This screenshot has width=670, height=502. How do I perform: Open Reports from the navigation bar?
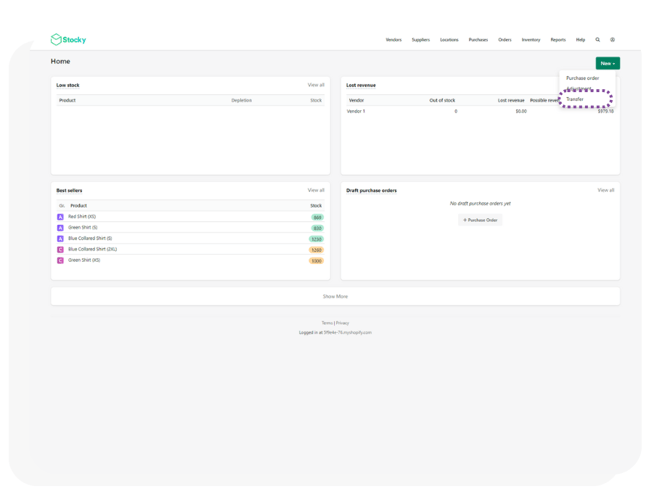click(x=557, y=40)
